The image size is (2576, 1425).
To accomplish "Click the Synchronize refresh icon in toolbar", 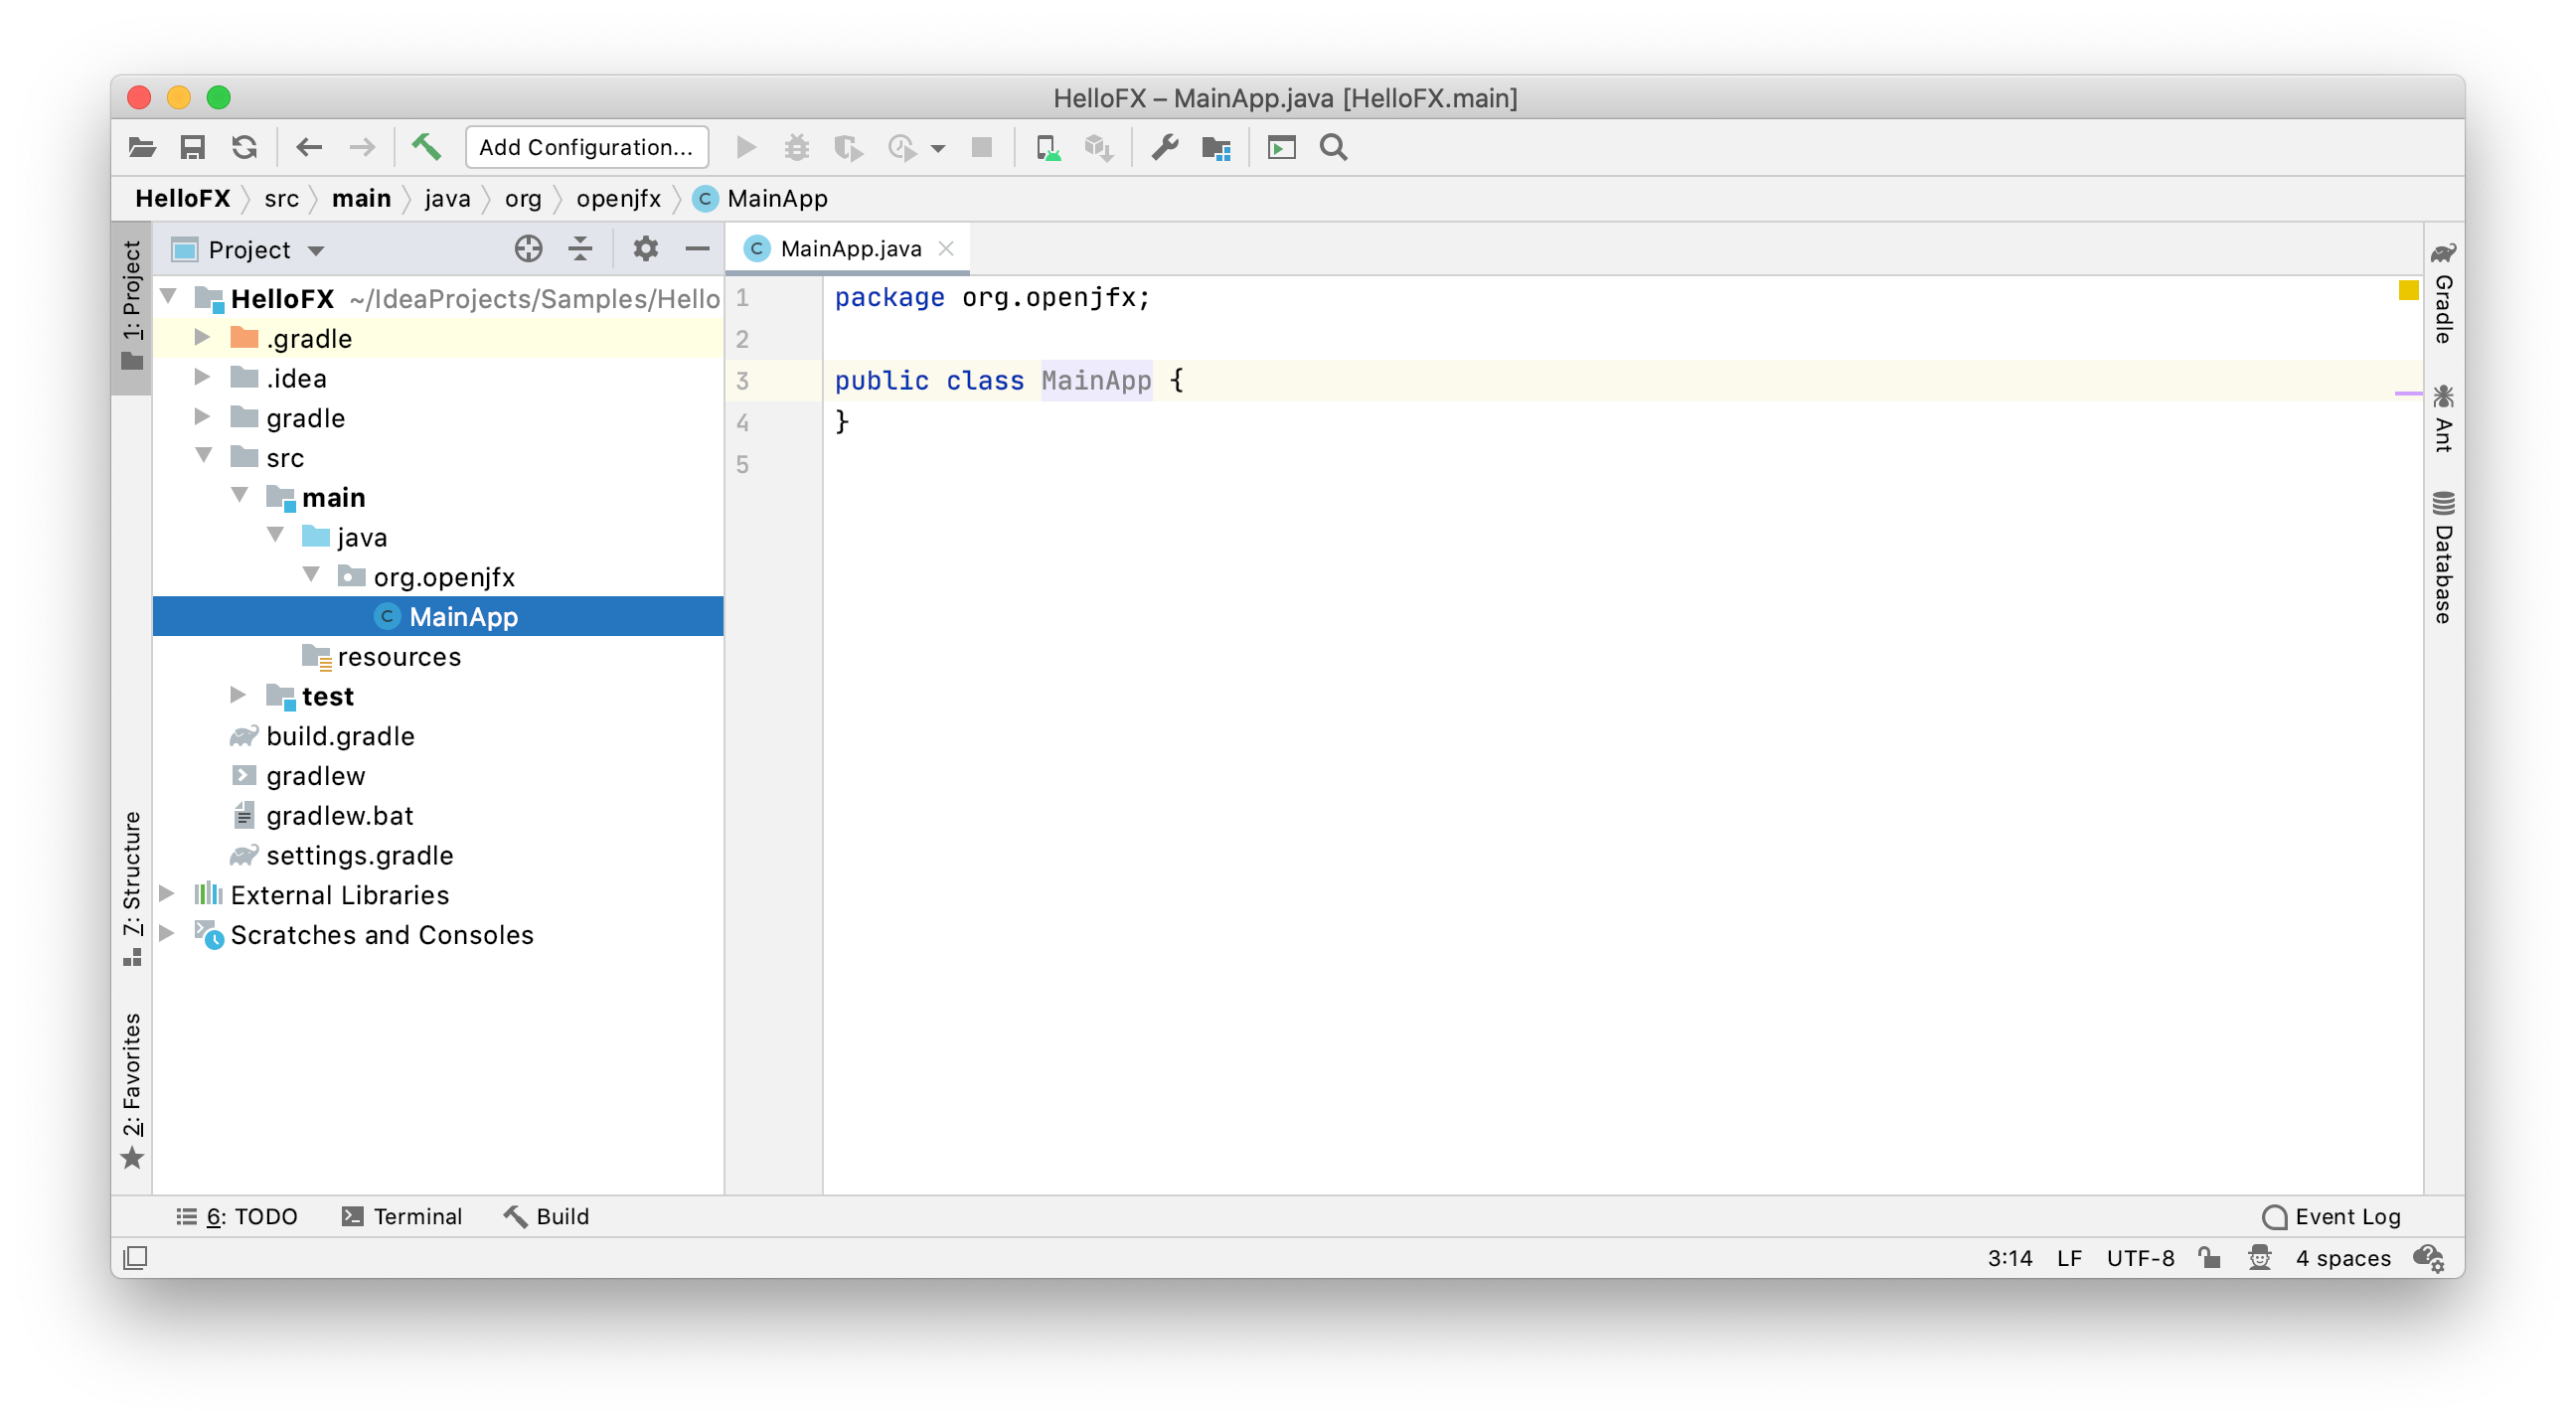I will pos(244,147).
